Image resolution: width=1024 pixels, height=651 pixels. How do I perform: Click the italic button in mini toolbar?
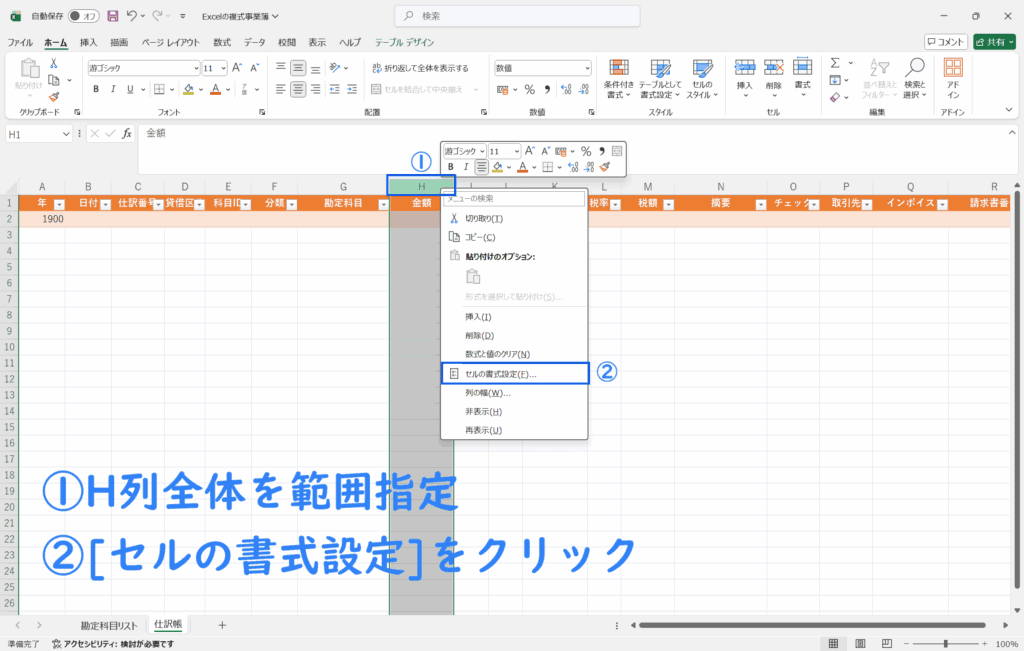465,167
